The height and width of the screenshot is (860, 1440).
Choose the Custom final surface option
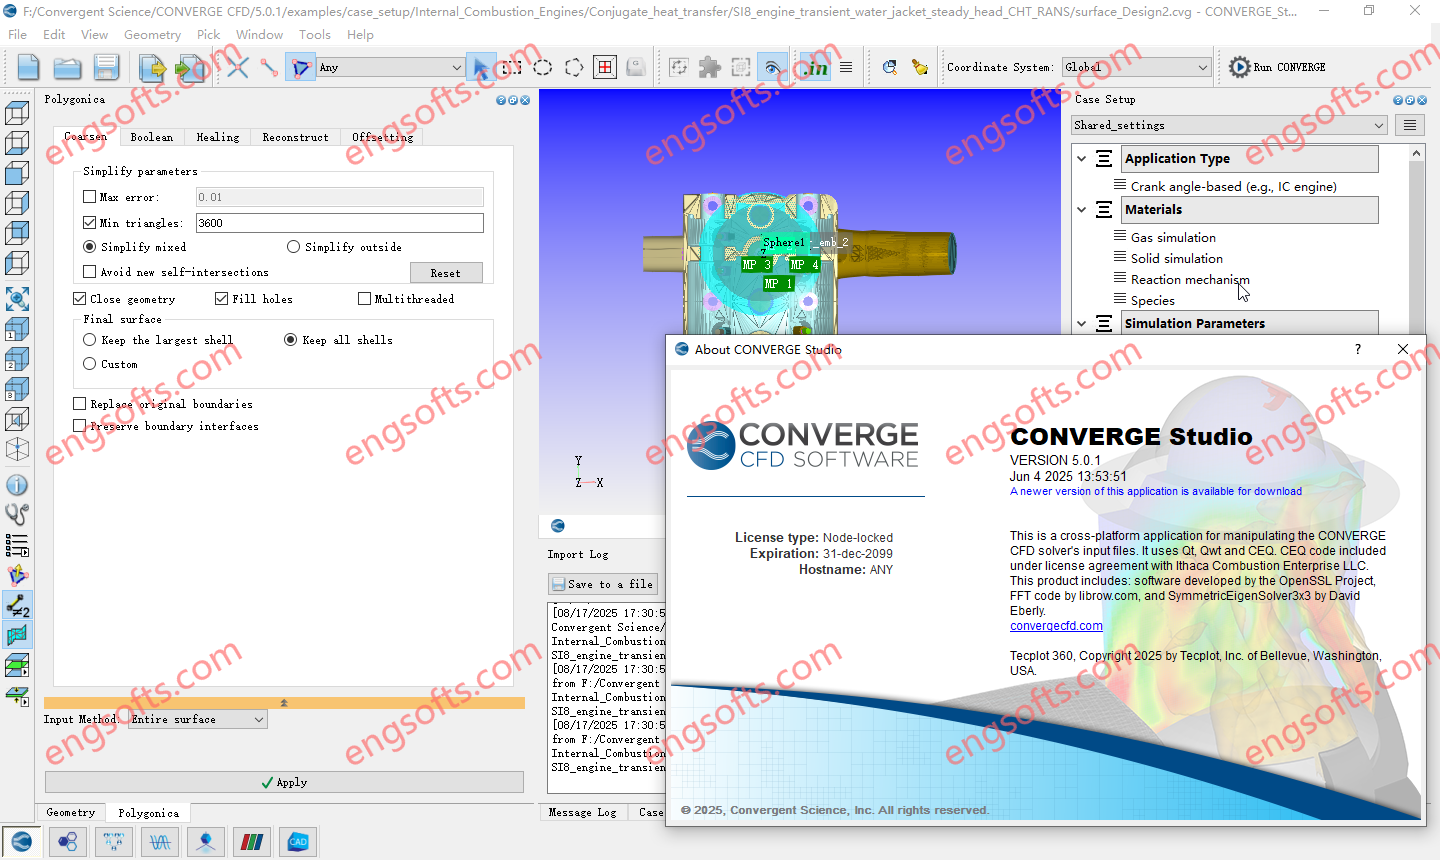coord(90,364)
